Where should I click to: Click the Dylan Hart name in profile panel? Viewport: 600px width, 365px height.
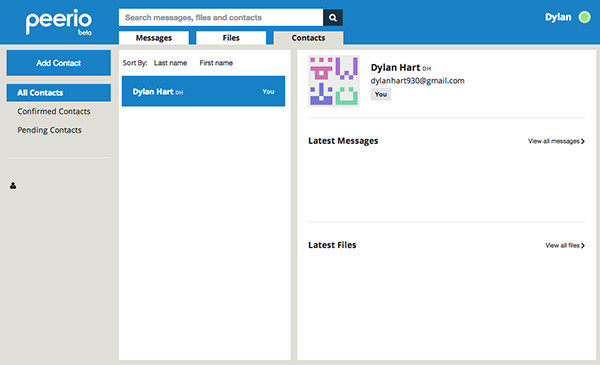coord(395,67)
